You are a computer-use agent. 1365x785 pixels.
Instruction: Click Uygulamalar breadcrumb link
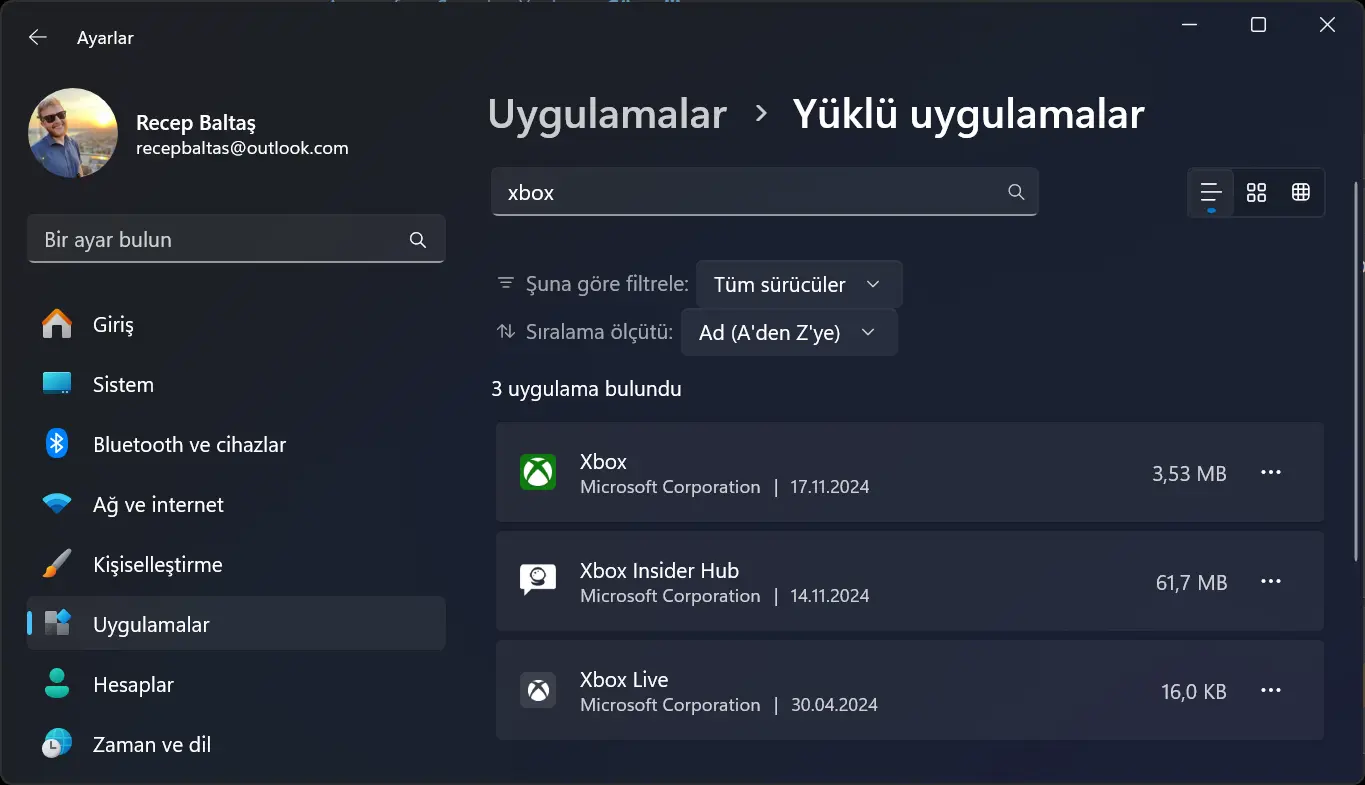(607, 115)
